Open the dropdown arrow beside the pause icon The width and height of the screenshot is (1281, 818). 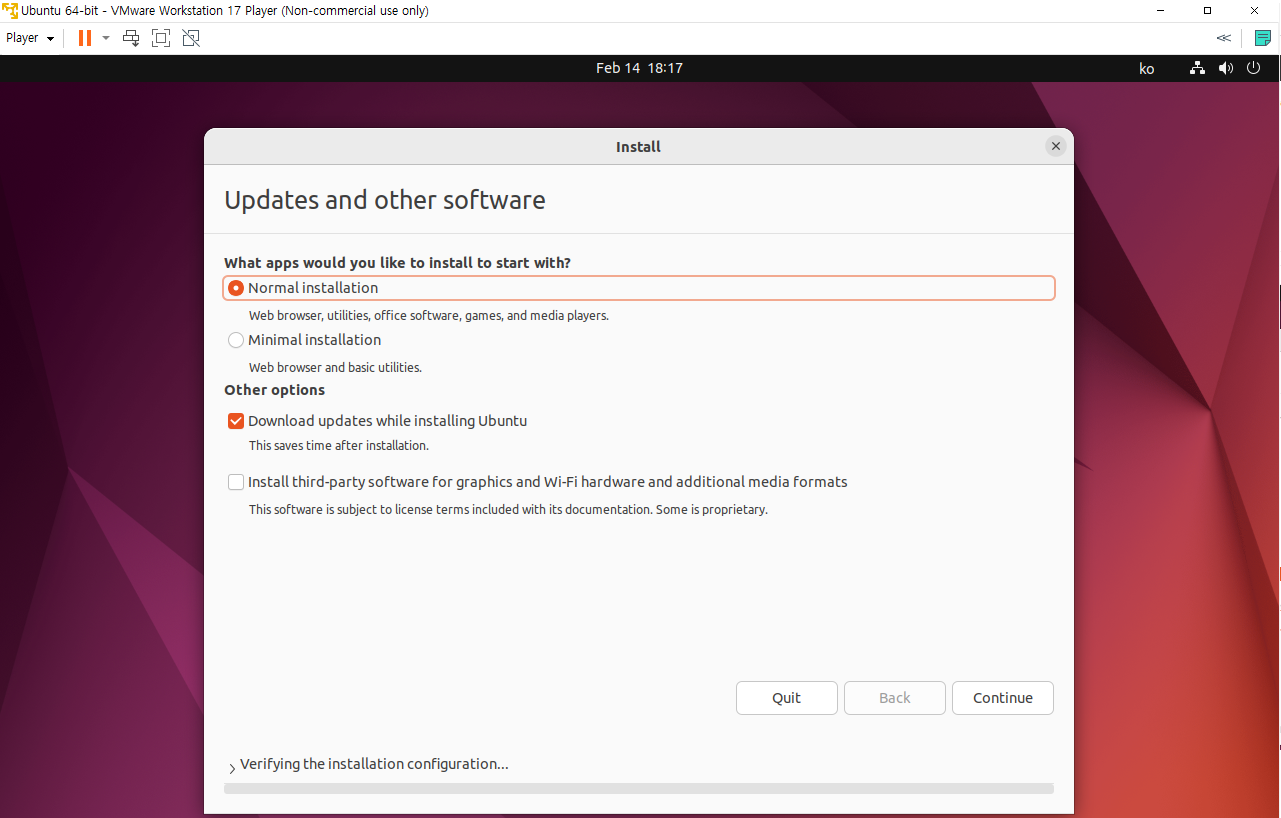coord(106,38)
